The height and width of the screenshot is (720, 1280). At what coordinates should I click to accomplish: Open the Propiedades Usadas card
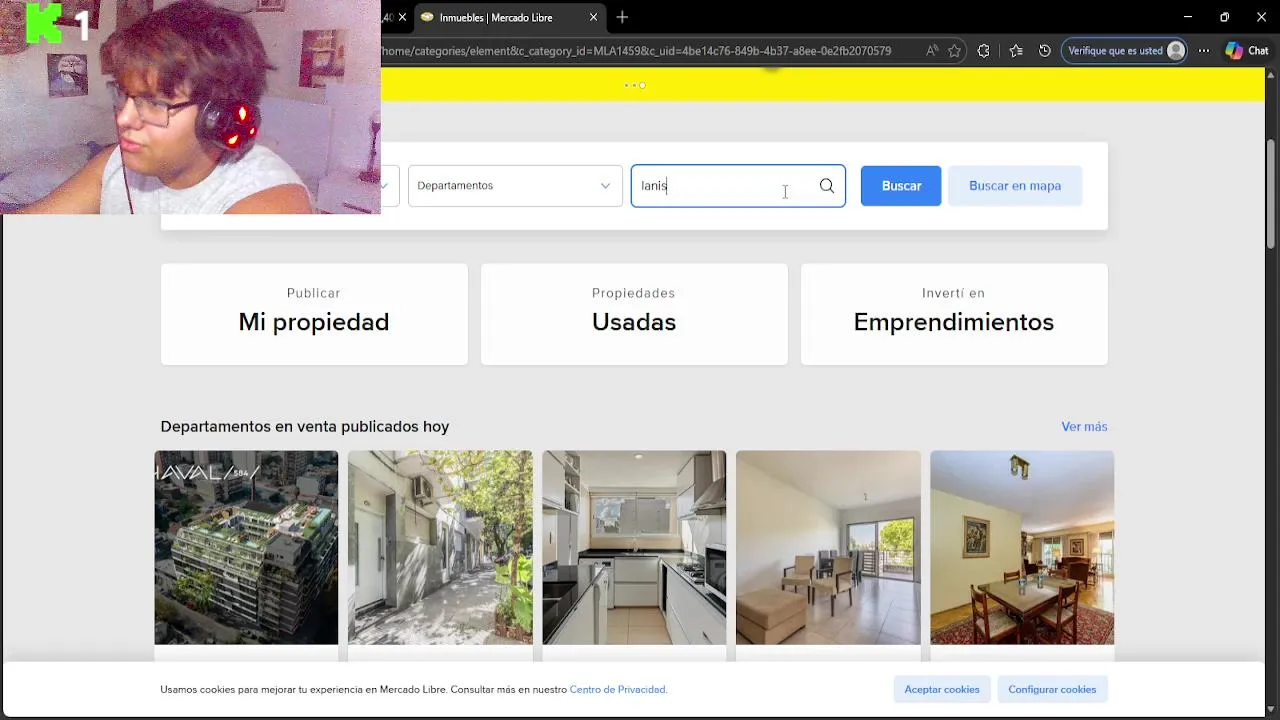(634, 314)
